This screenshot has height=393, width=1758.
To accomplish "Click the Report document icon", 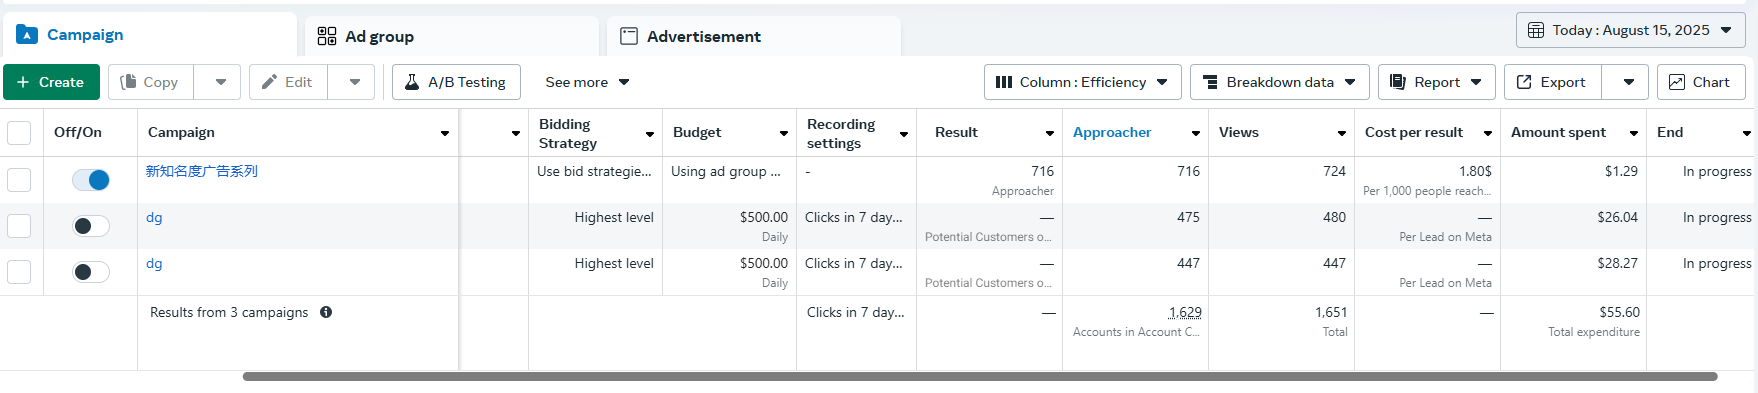I will 1398,82.
